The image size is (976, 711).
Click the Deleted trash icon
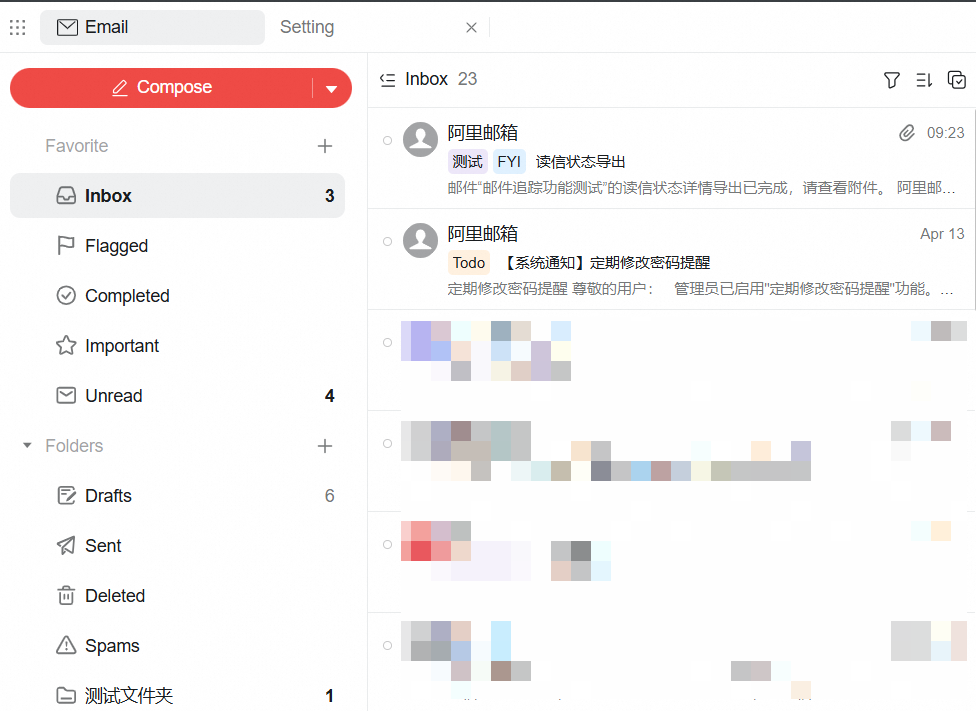tap(66, 596)
